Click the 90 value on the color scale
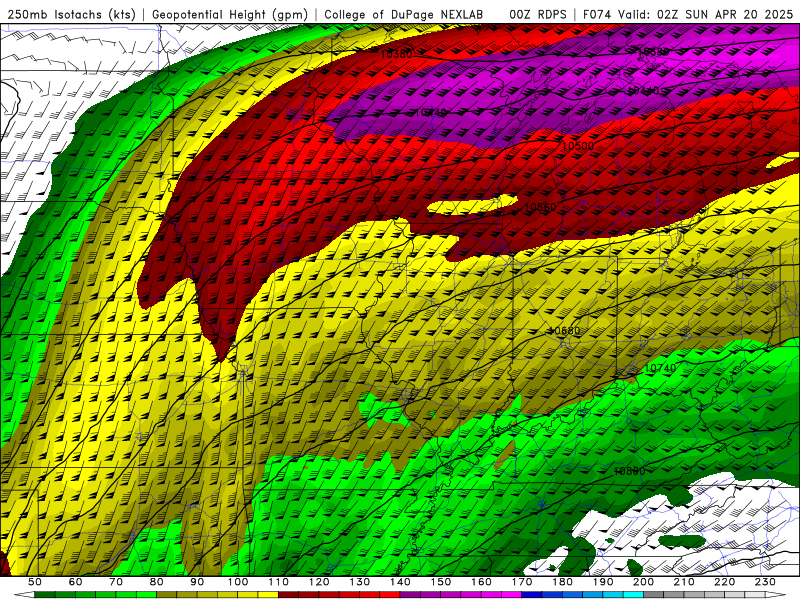800x600 pixels. (197, 582)
